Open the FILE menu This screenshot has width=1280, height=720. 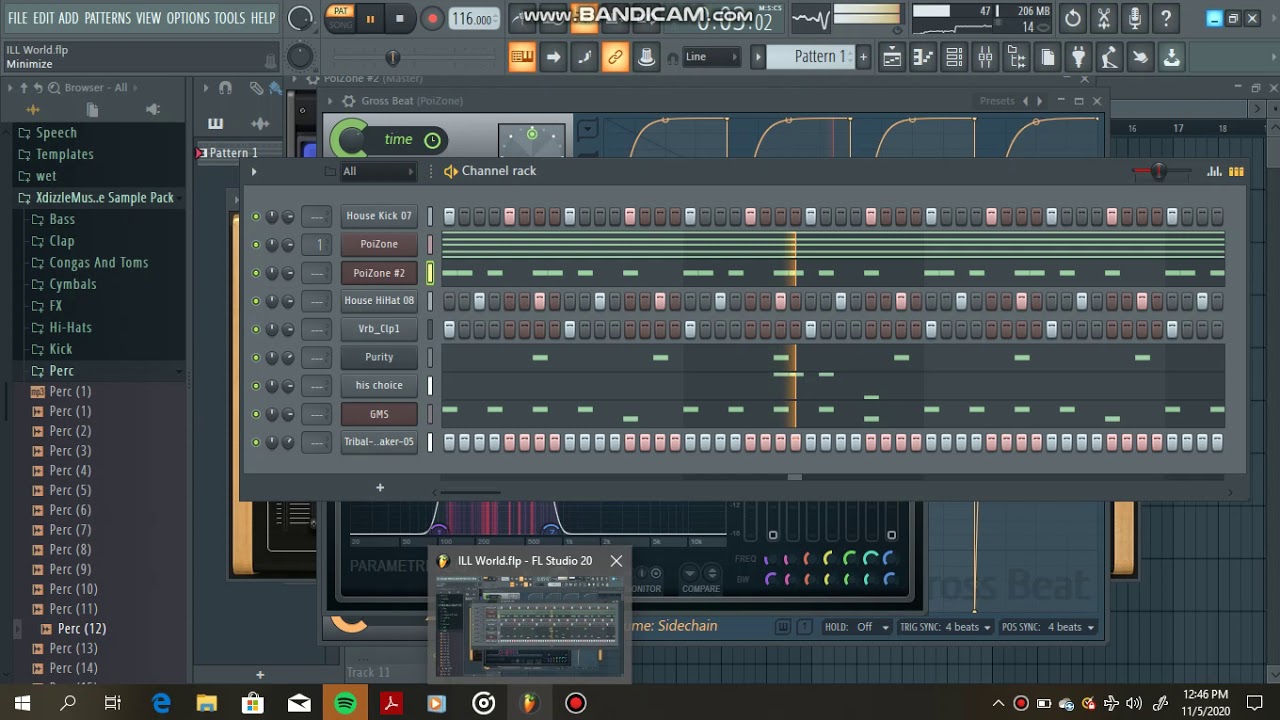[18, 18]
